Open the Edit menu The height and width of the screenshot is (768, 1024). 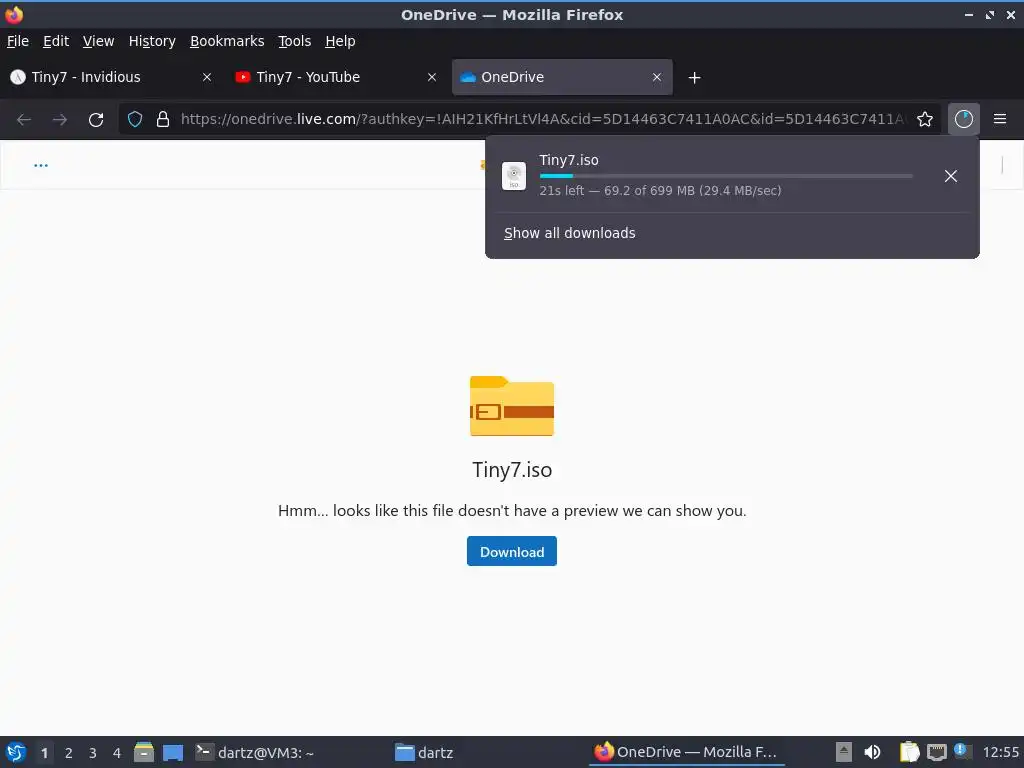coord(56,41)
